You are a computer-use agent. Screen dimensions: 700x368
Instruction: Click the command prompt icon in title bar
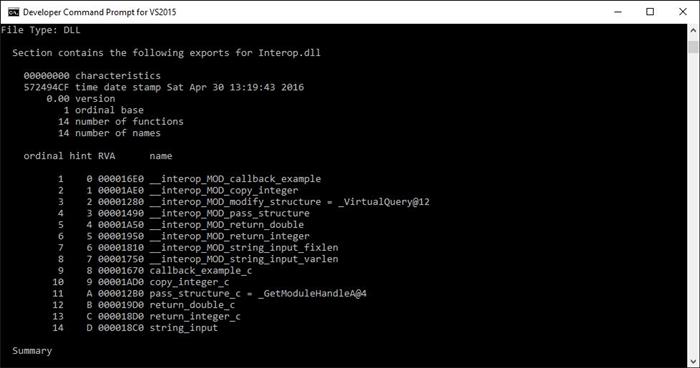pos(13,12)
